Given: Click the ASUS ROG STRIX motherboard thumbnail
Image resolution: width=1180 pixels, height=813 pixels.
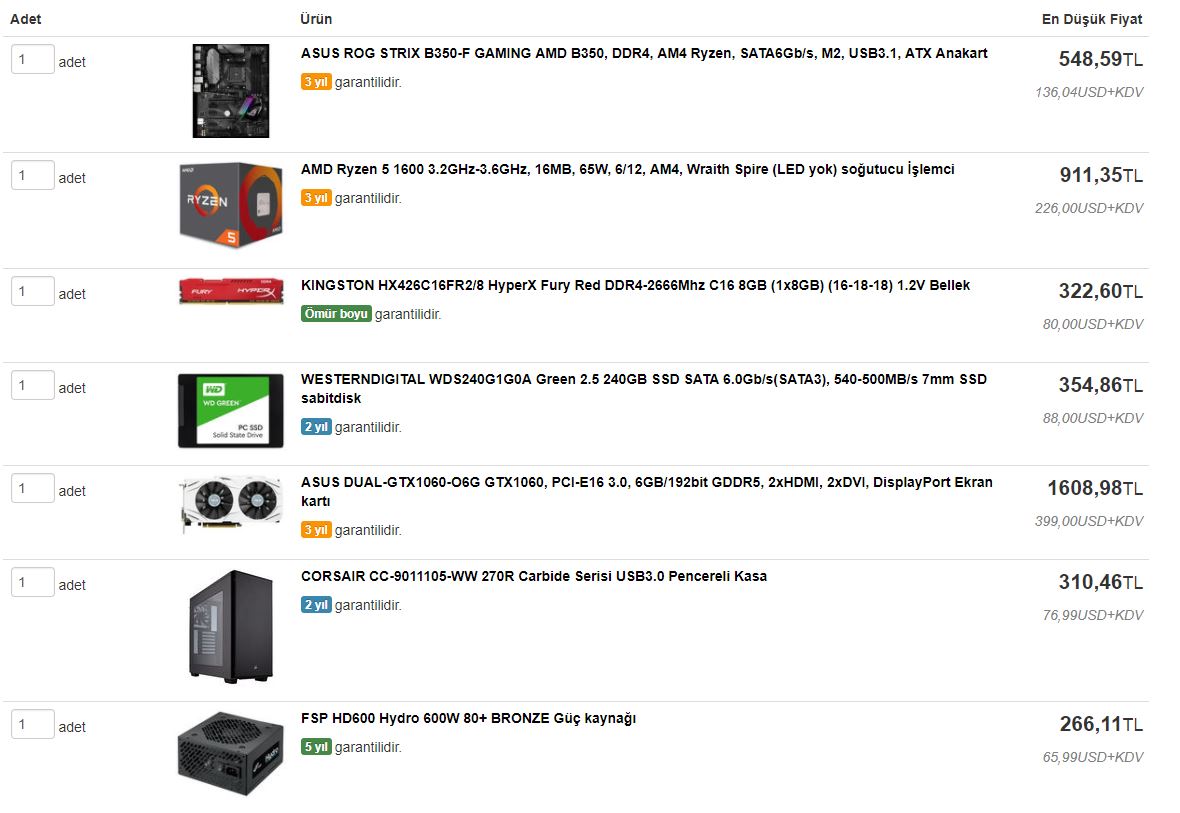Looking at the screenshot, I should pos(230,90).
